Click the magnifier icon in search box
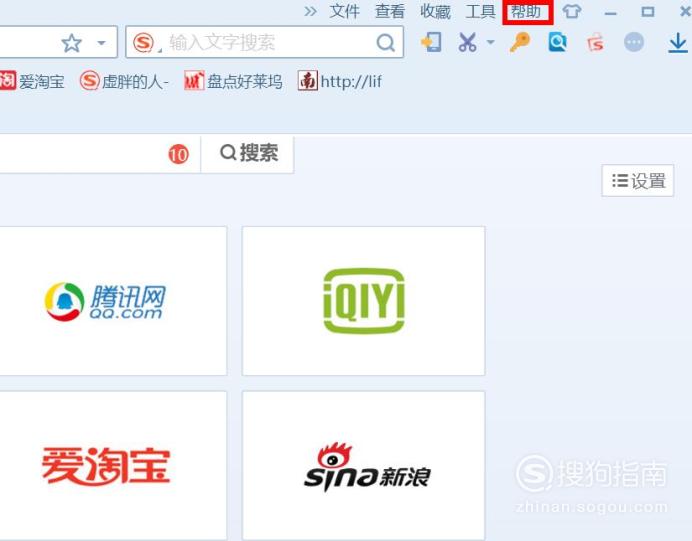Viewport: 692px width, 541px height. [x=385, y=43]
